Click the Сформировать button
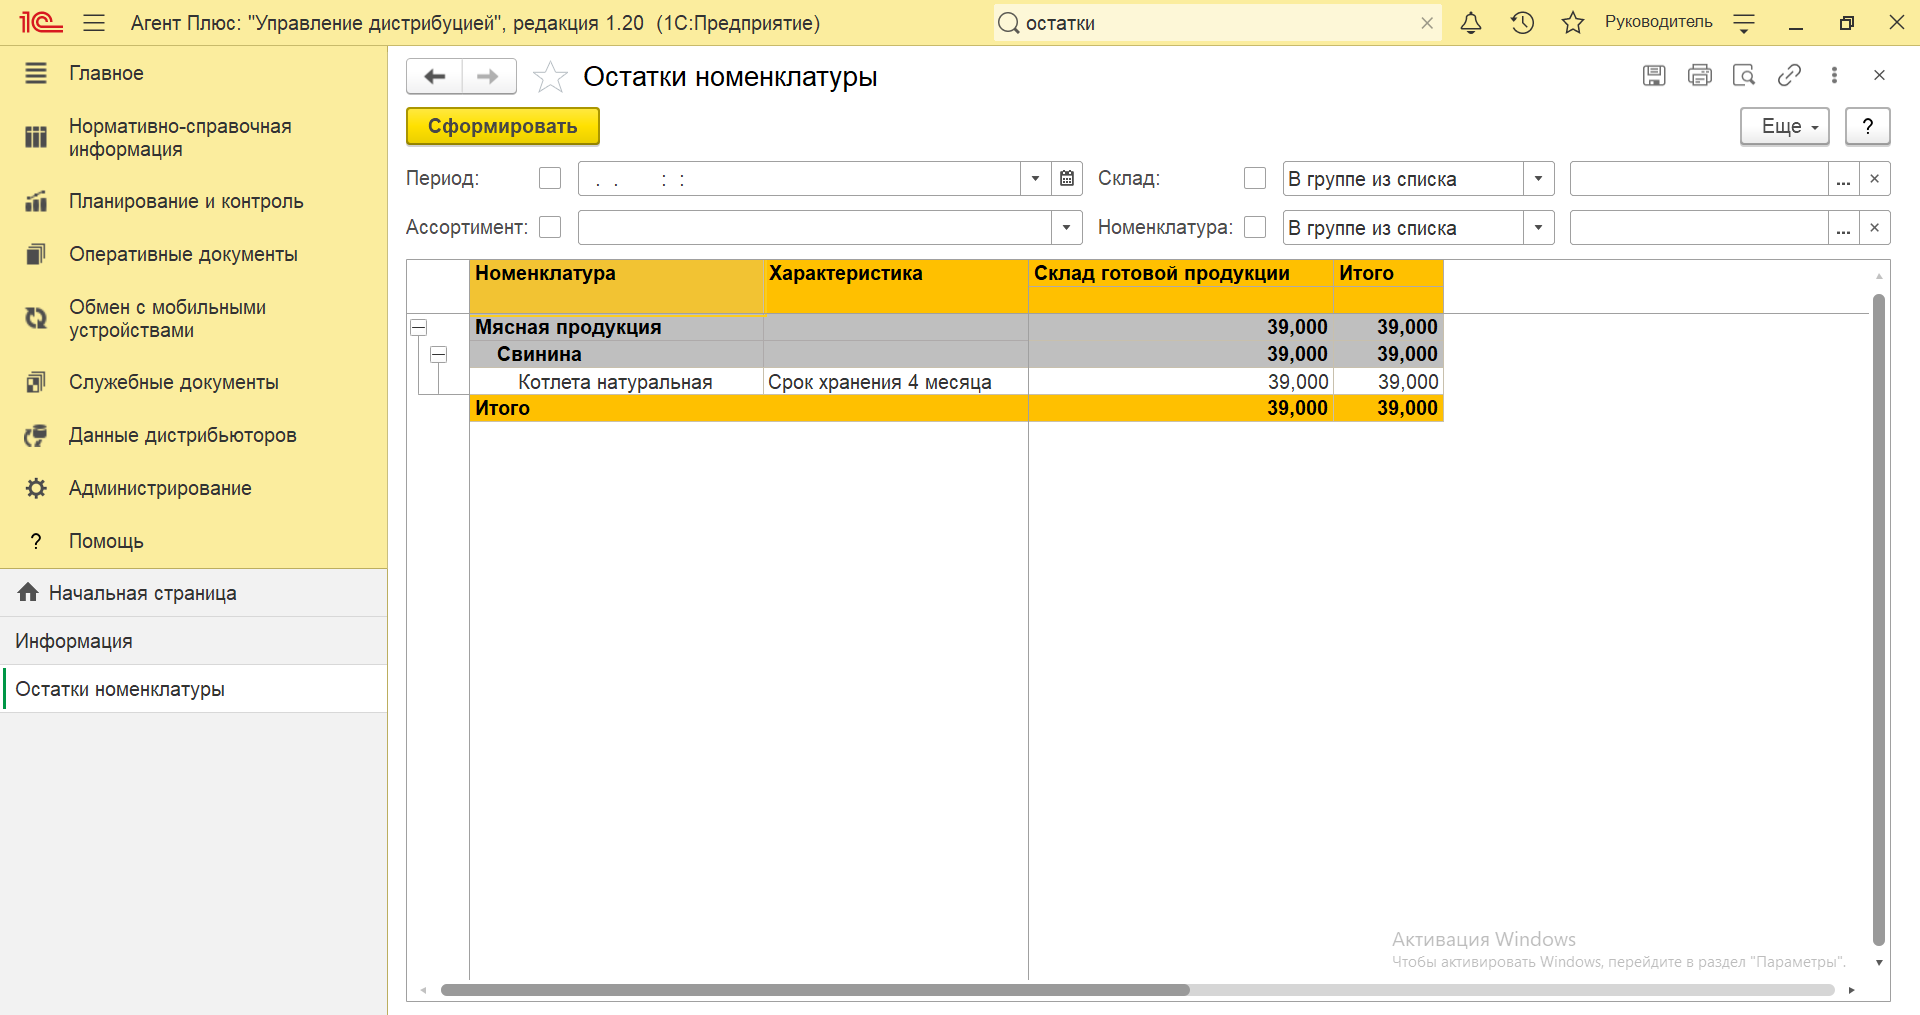The image size is (1920, 1015). tap(503, 126)
